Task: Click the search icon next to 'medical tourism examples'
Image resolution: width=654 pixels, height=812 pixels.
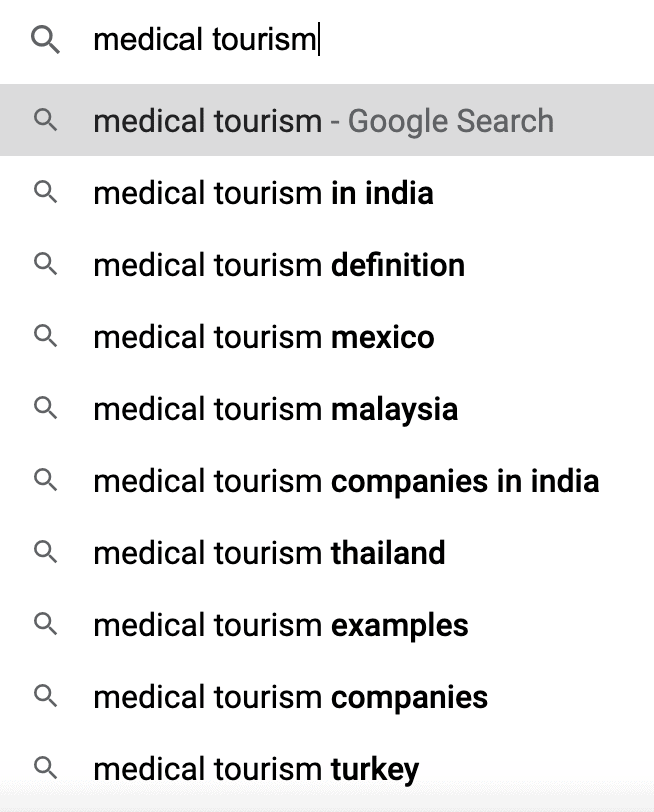Action: tap(44, 625)
